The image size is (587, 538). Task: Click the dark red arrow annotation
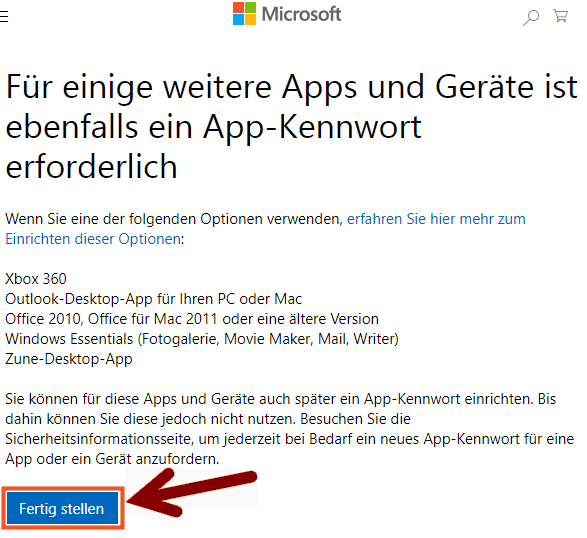[193, 493]
